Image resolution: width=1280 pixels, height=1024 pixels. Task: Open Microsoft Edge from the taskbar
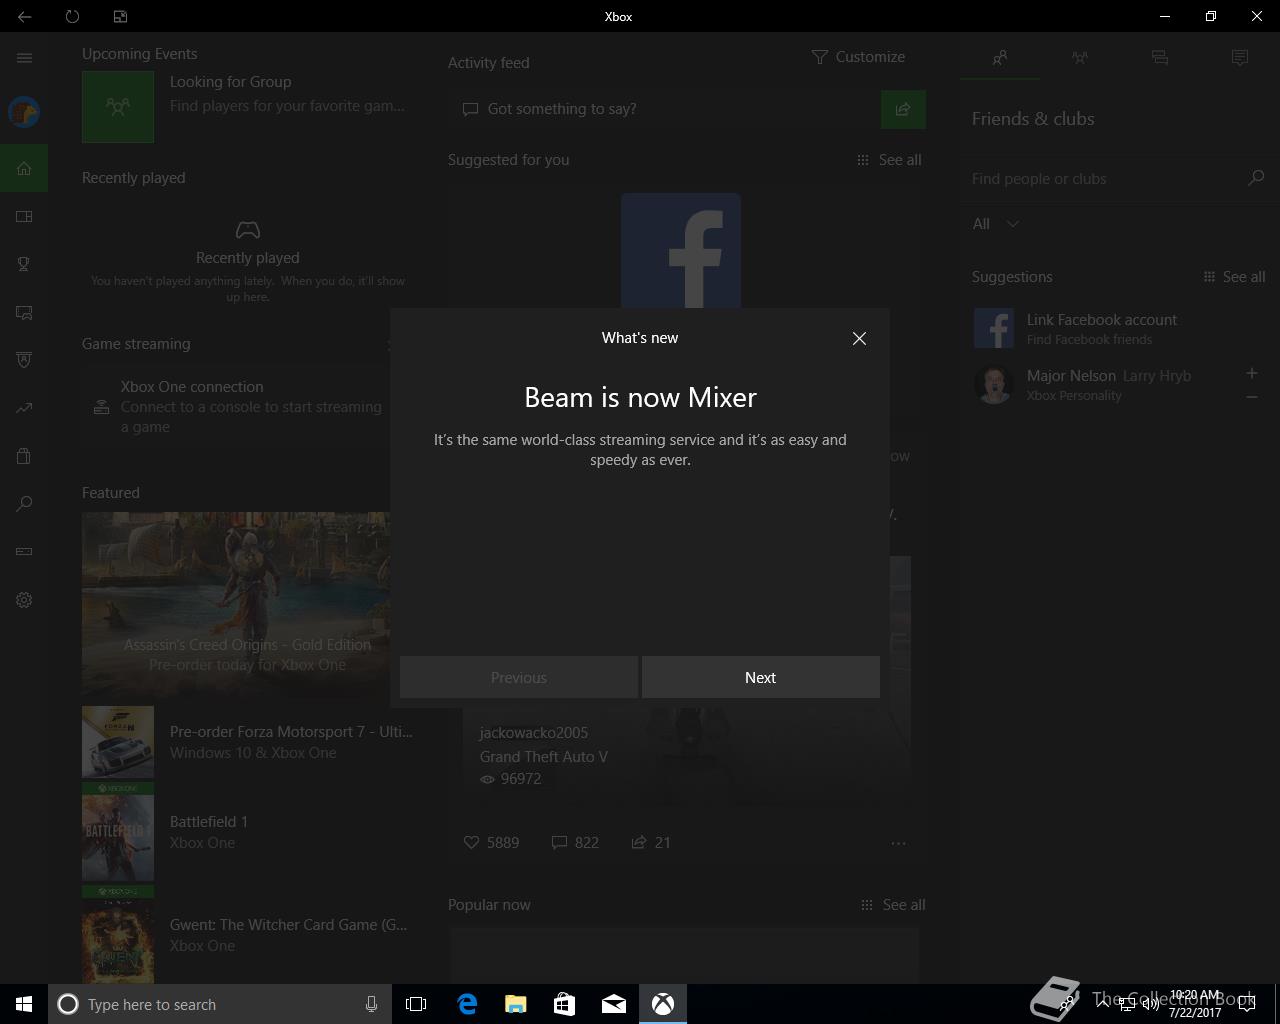coord(467,1004)
